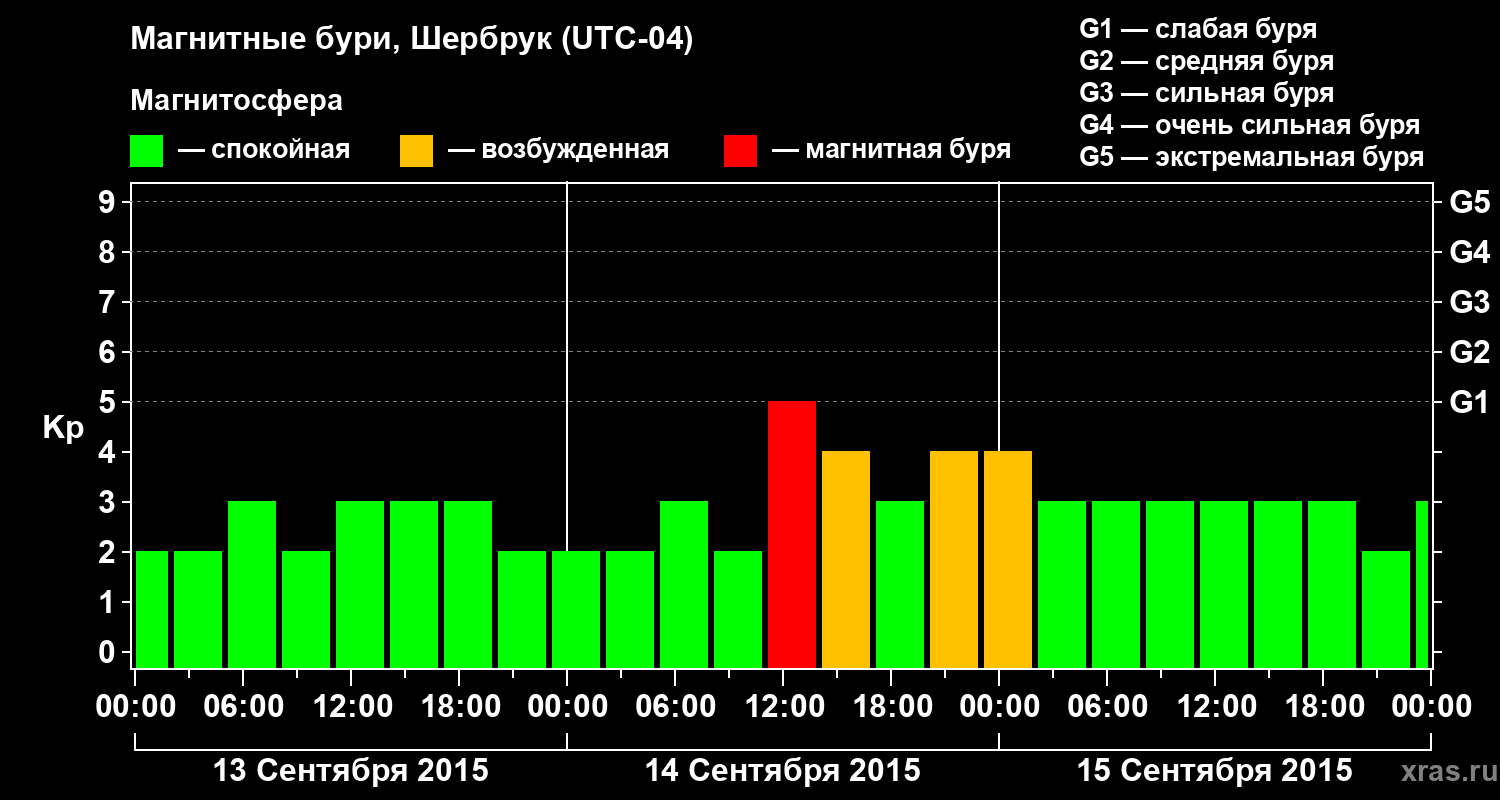Click the 'Kp' axis label
This screenshot has height=800, width=1500.
pyautogui.click(x=63, y=429)
